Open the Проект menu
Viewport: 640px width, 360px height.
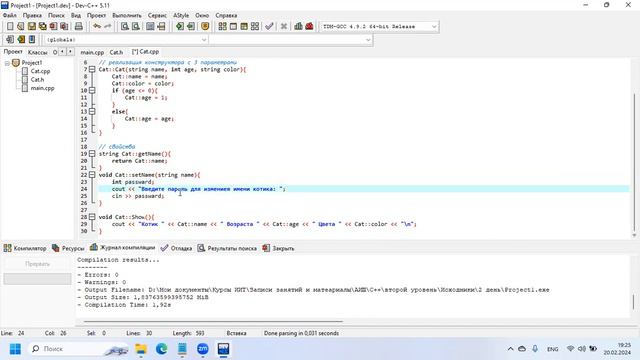[96, 16]
